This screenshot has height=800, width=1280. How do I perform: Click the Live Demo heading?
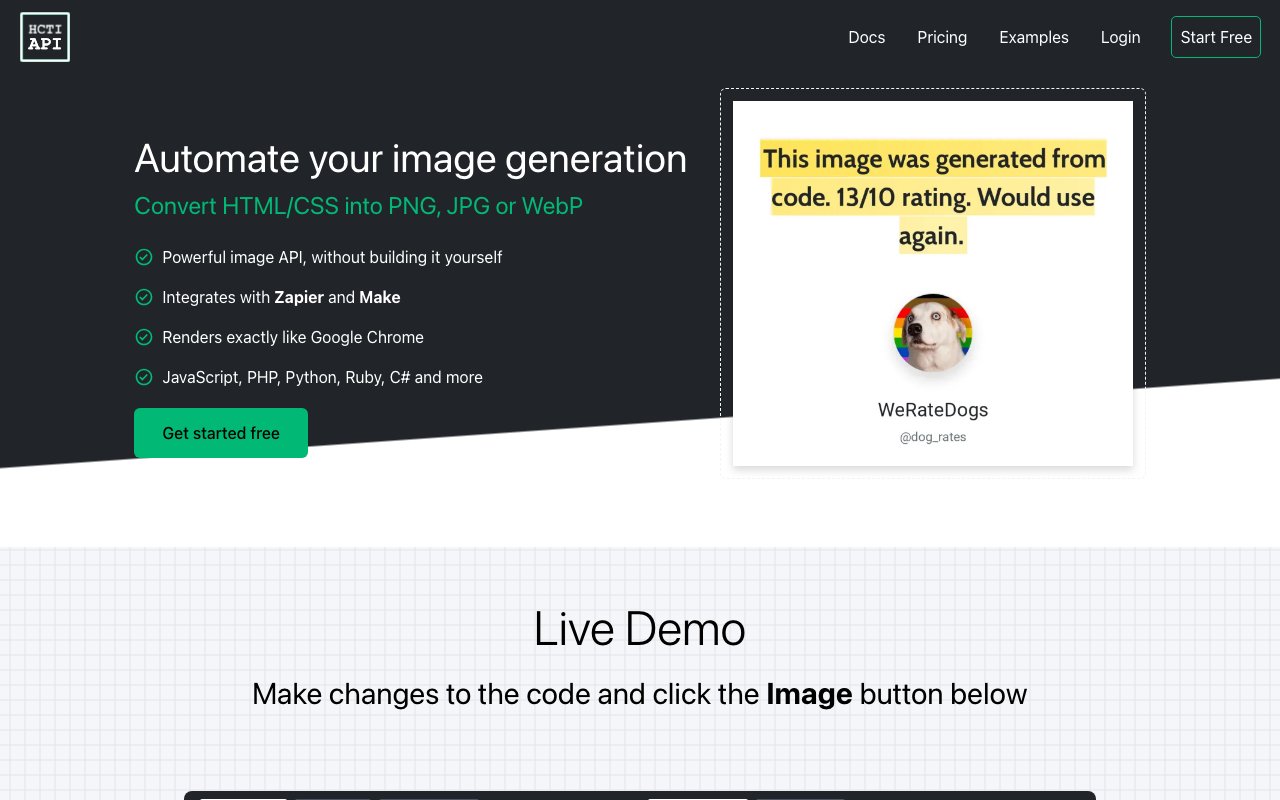(640, 629)
